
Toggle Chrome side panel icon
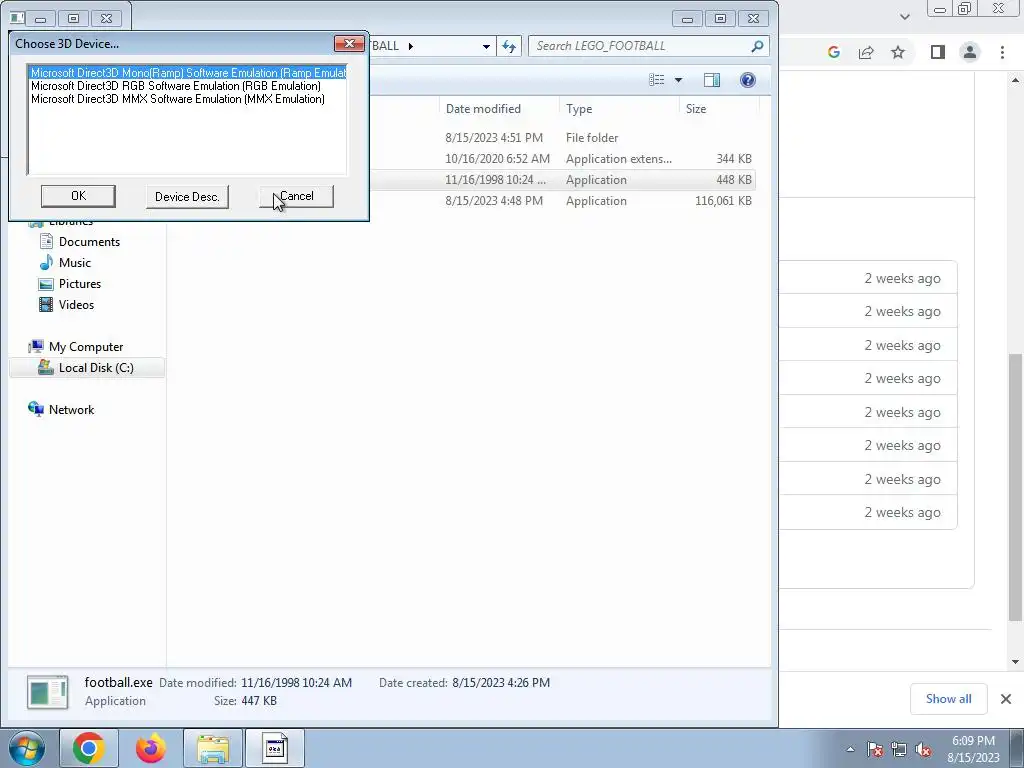click(938, 52)
